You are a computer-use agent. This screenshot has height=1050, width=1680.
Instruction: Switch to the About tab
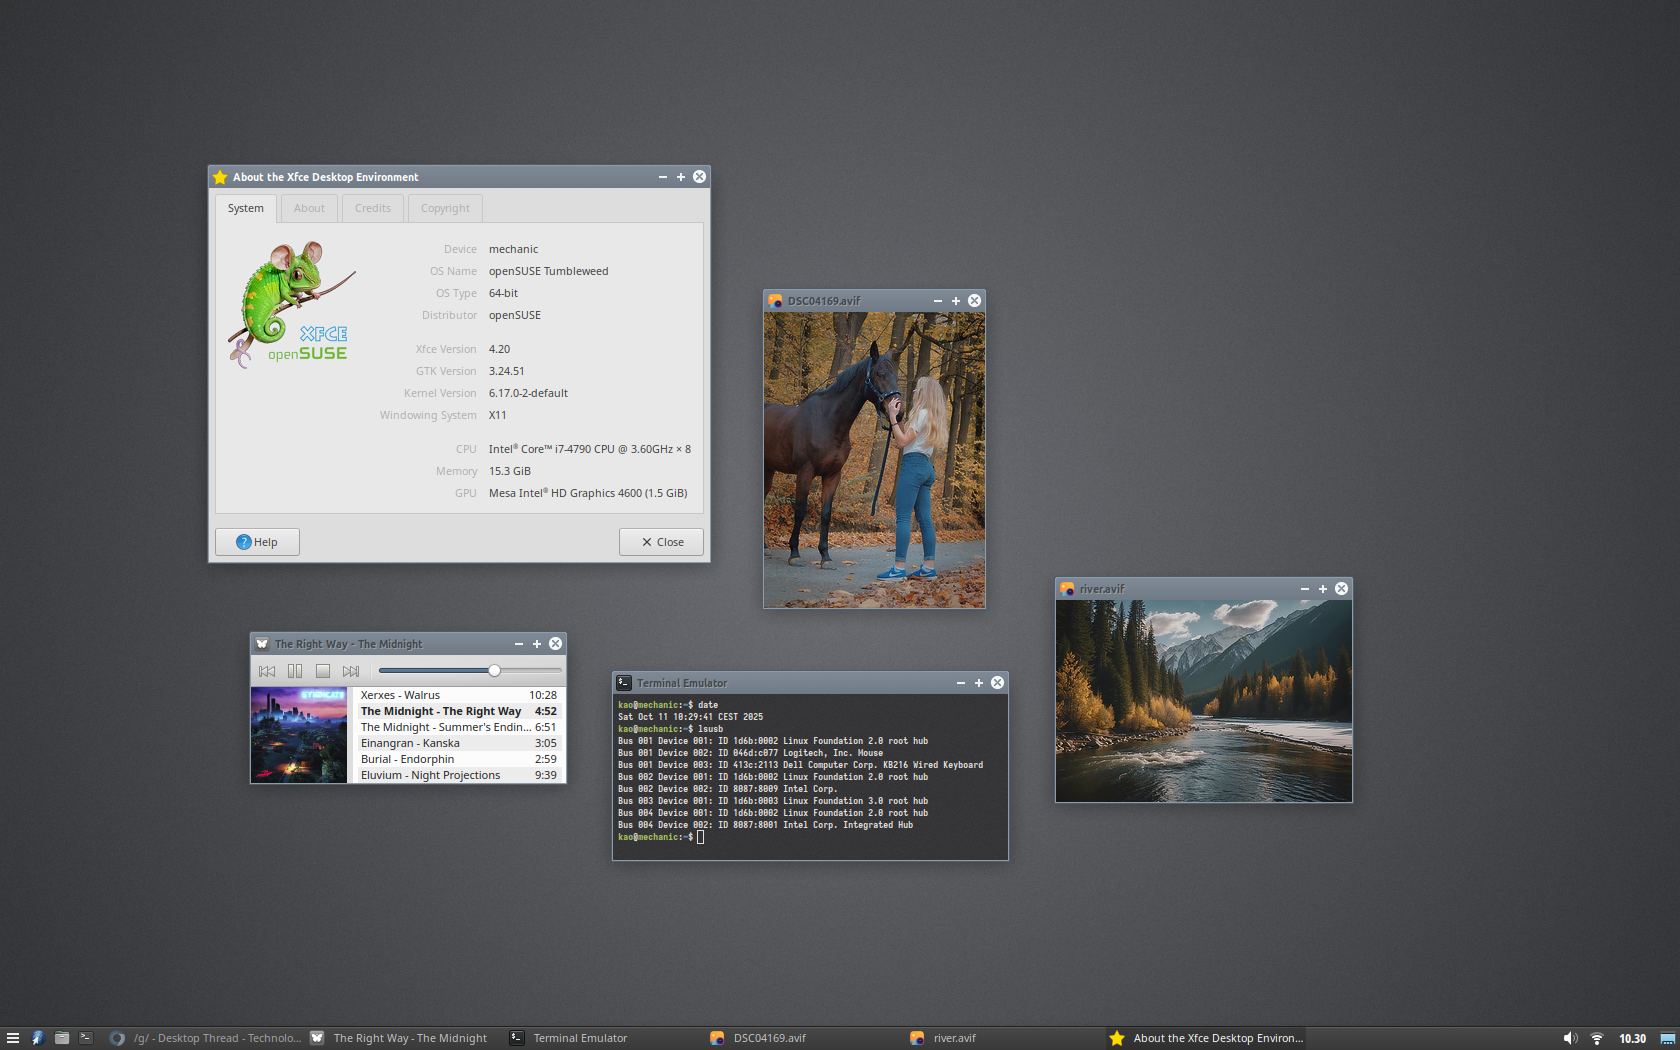[309, 208]
